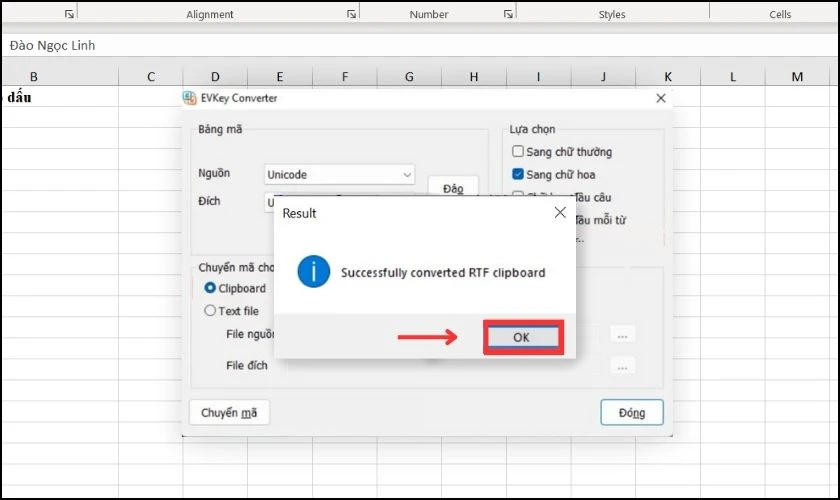Select column B header
This screenshot has width=840, height=500.
tap(34, 77)
